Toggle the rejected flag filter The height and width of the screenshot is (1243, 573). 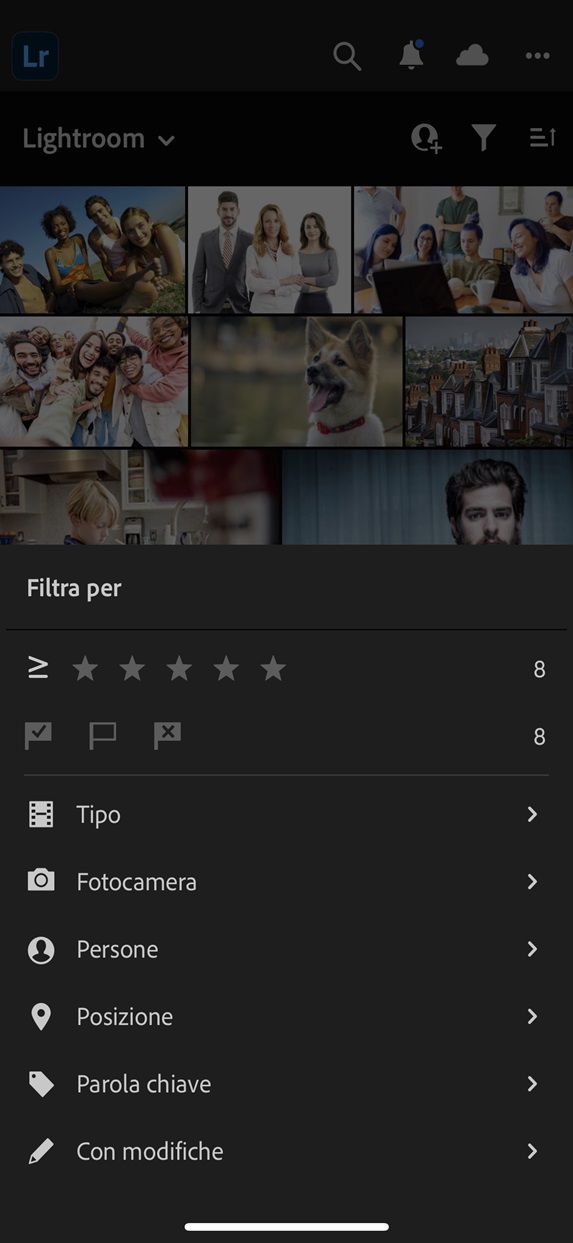[167, 736]
